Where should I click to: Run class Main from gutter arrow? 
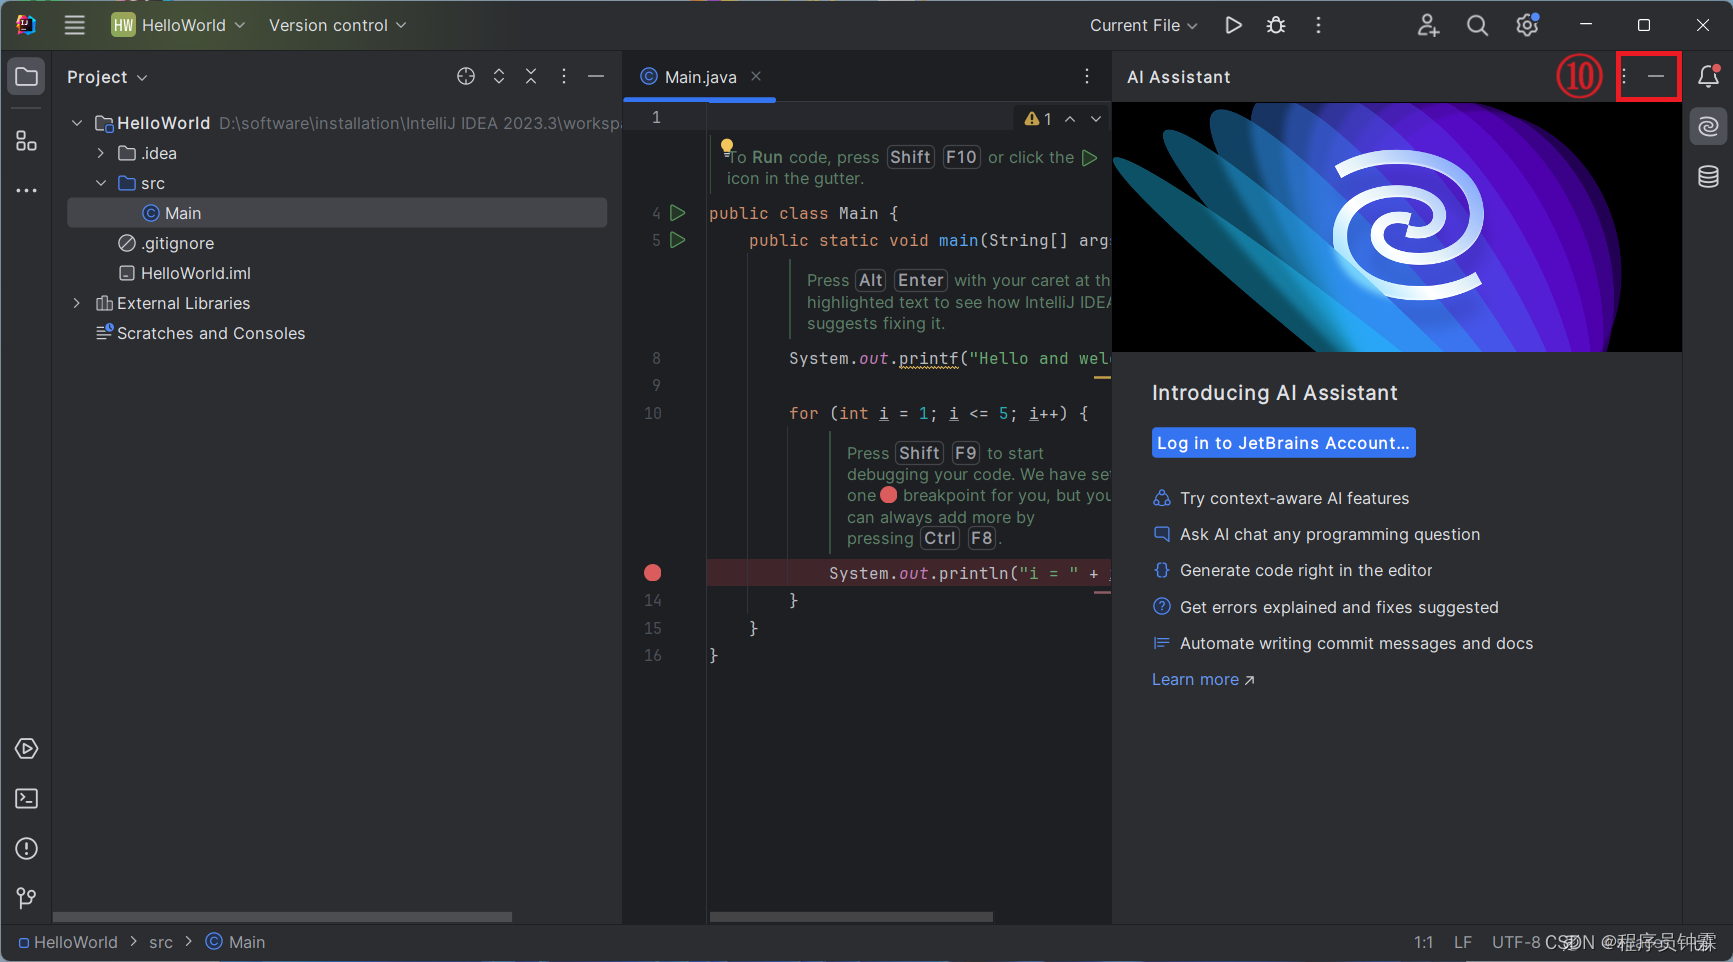click(x=678, y=213)
